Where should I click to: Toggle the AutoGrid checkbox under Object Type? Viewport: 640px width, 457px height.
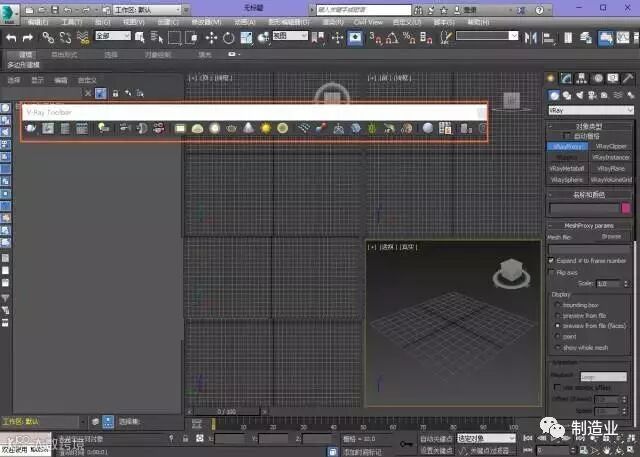(567, 135)
